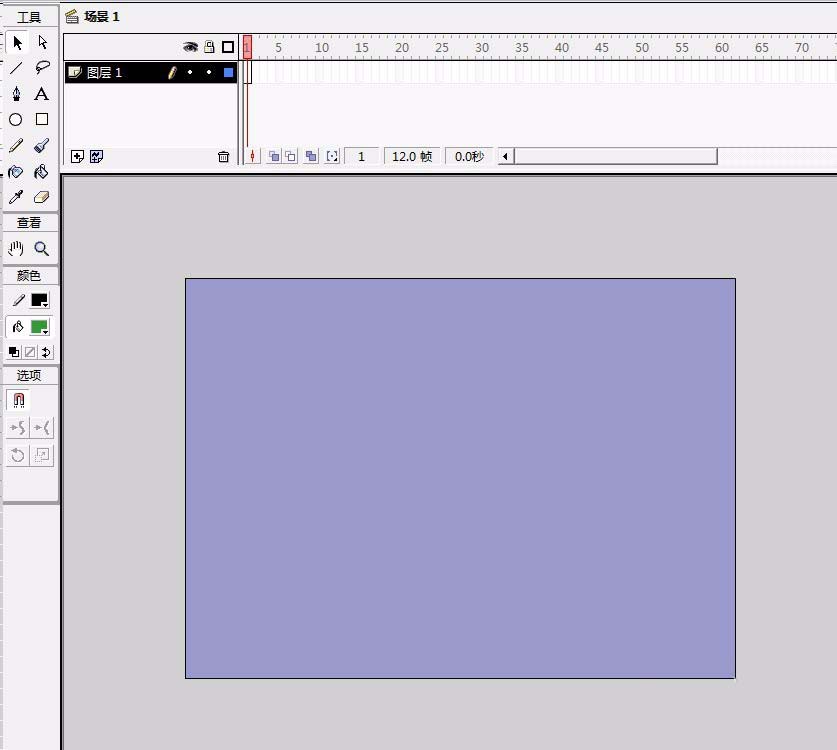Select the Arrow selection tool
837x750 pixels.
coord(17,42)
